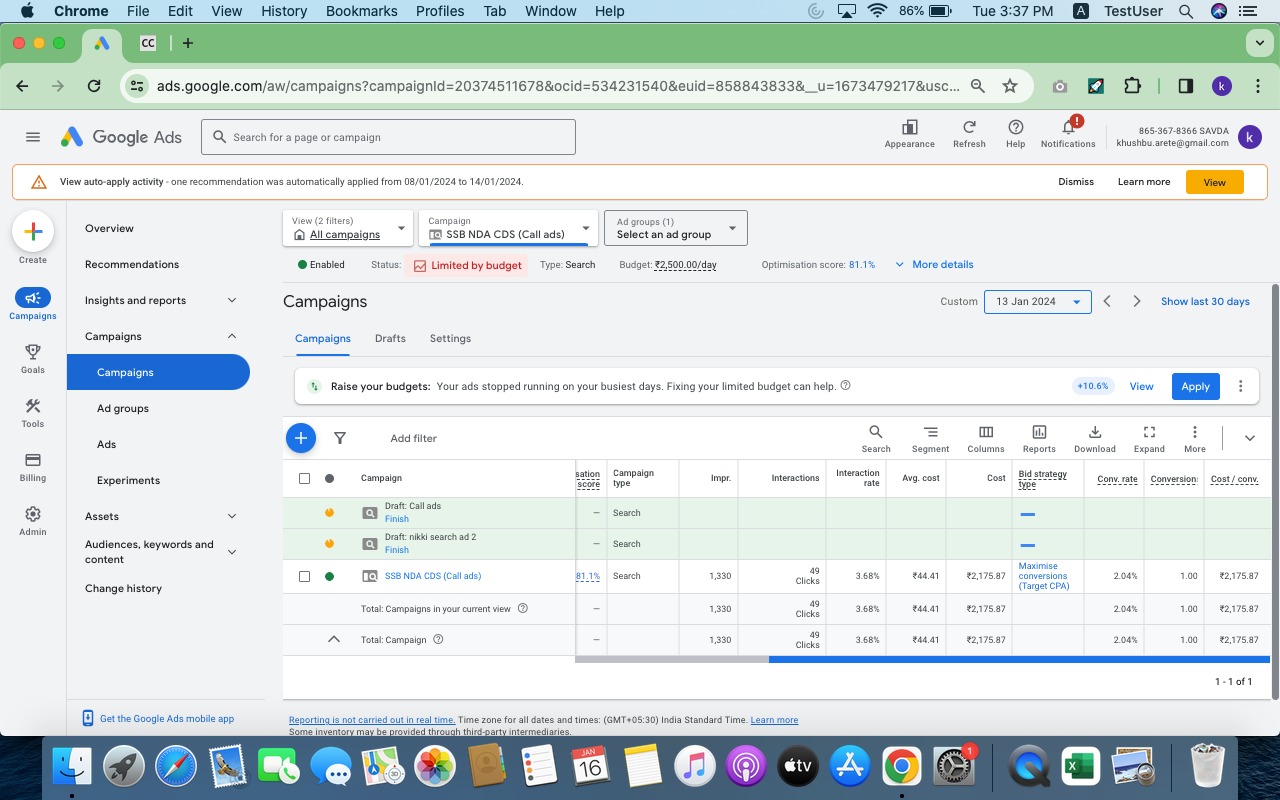Open the Ad groups selector dropdown
The width and height of the screenshot is (1280, 800).
(676, 228)
